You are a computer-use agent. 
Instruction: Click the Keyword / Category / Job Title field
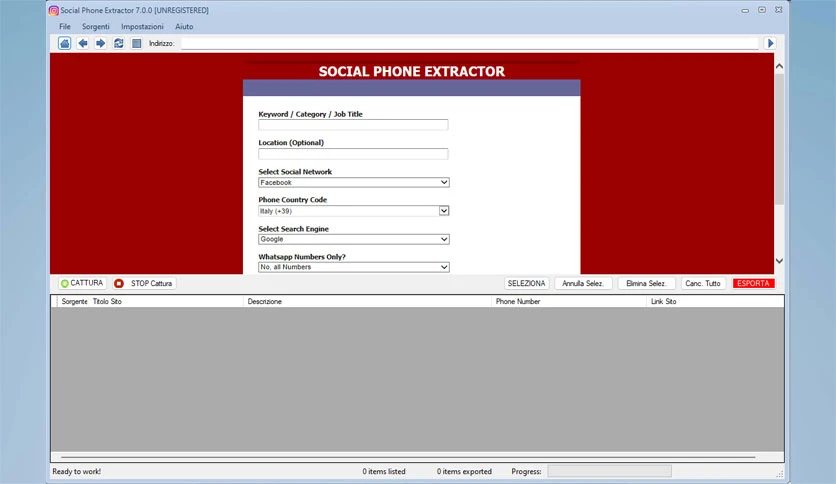coord(353,125)
